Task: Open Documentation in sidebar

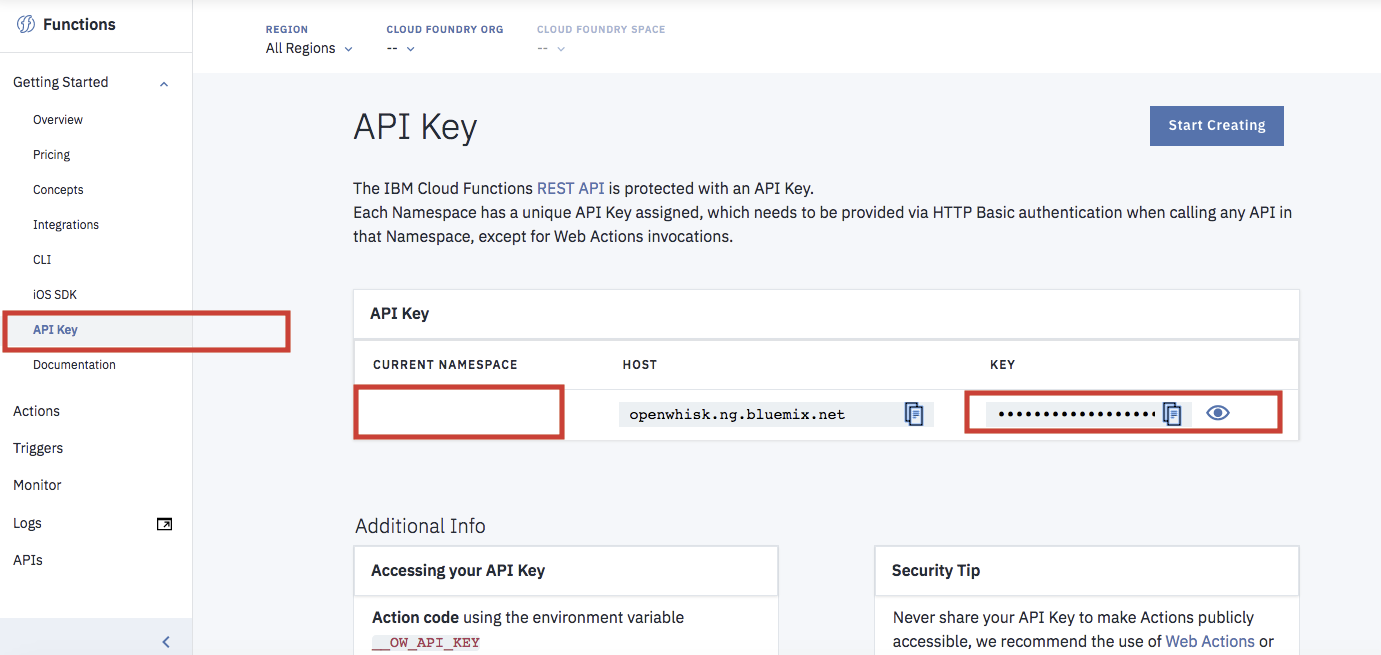Action: (74, 365)
